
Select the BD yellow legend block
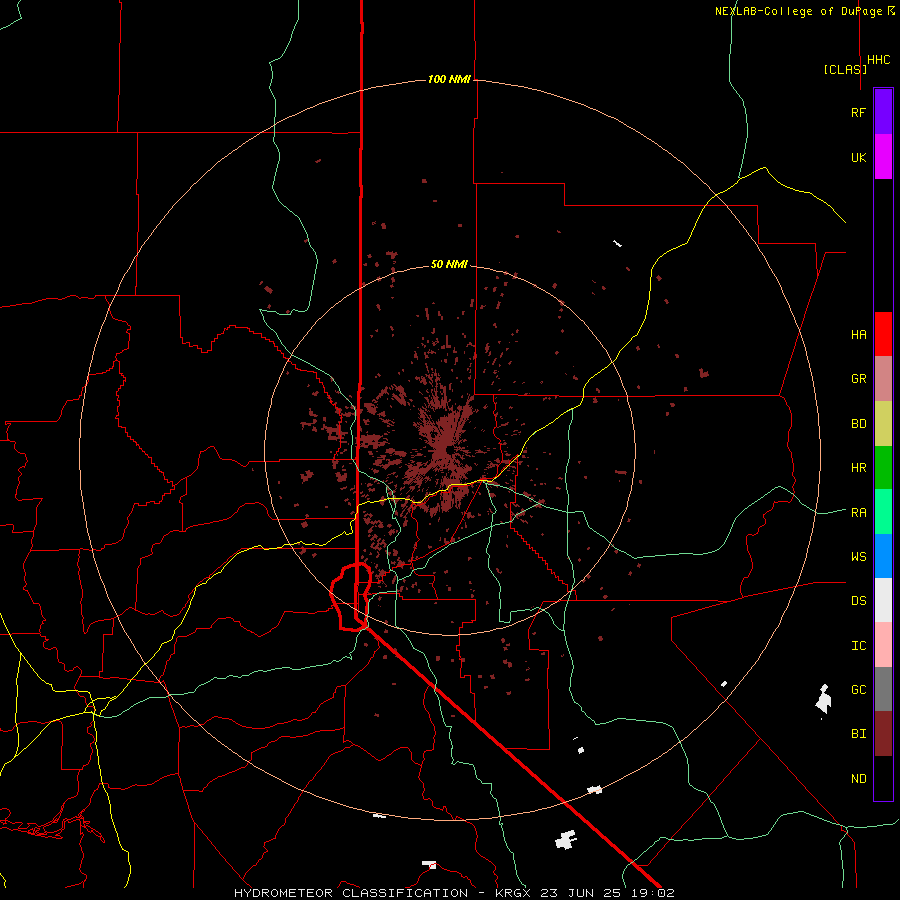[x=883, y=423]
